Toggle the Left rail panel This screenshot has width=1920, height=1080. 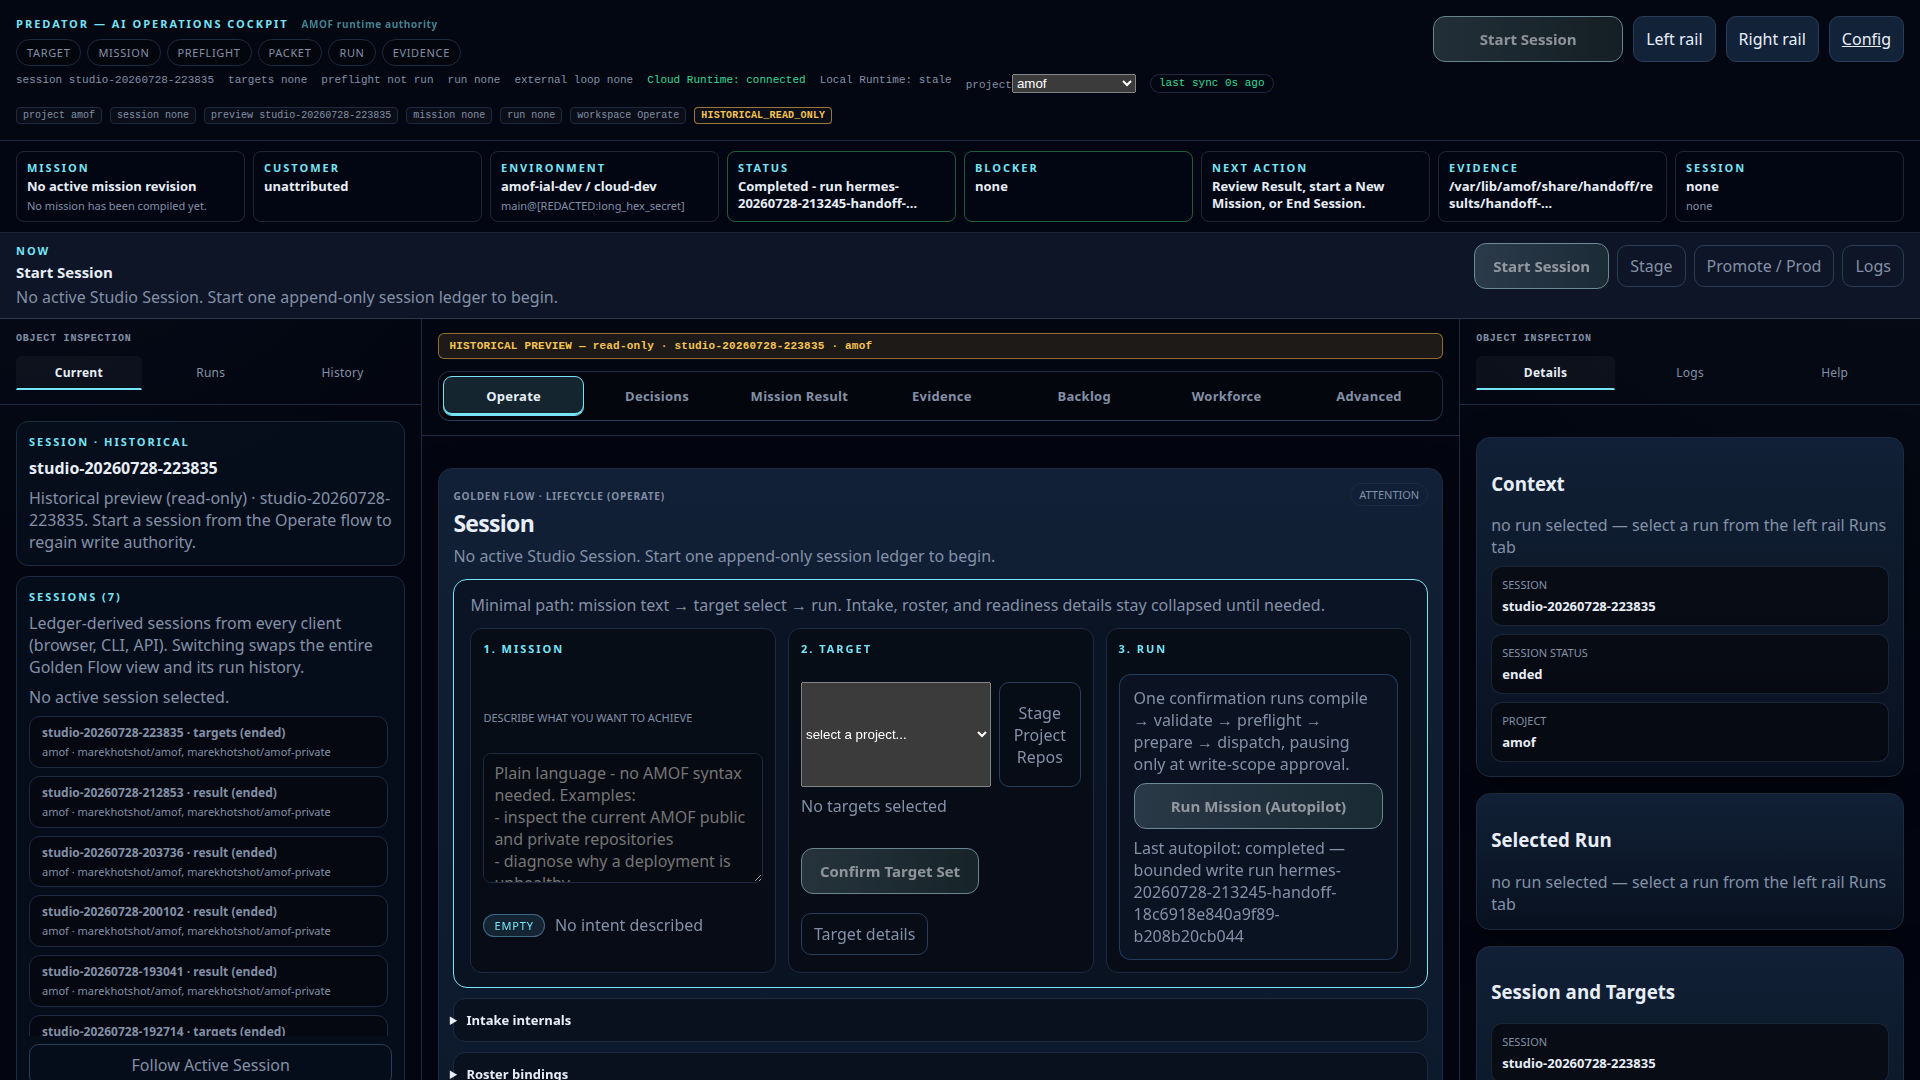(1673, 40)
